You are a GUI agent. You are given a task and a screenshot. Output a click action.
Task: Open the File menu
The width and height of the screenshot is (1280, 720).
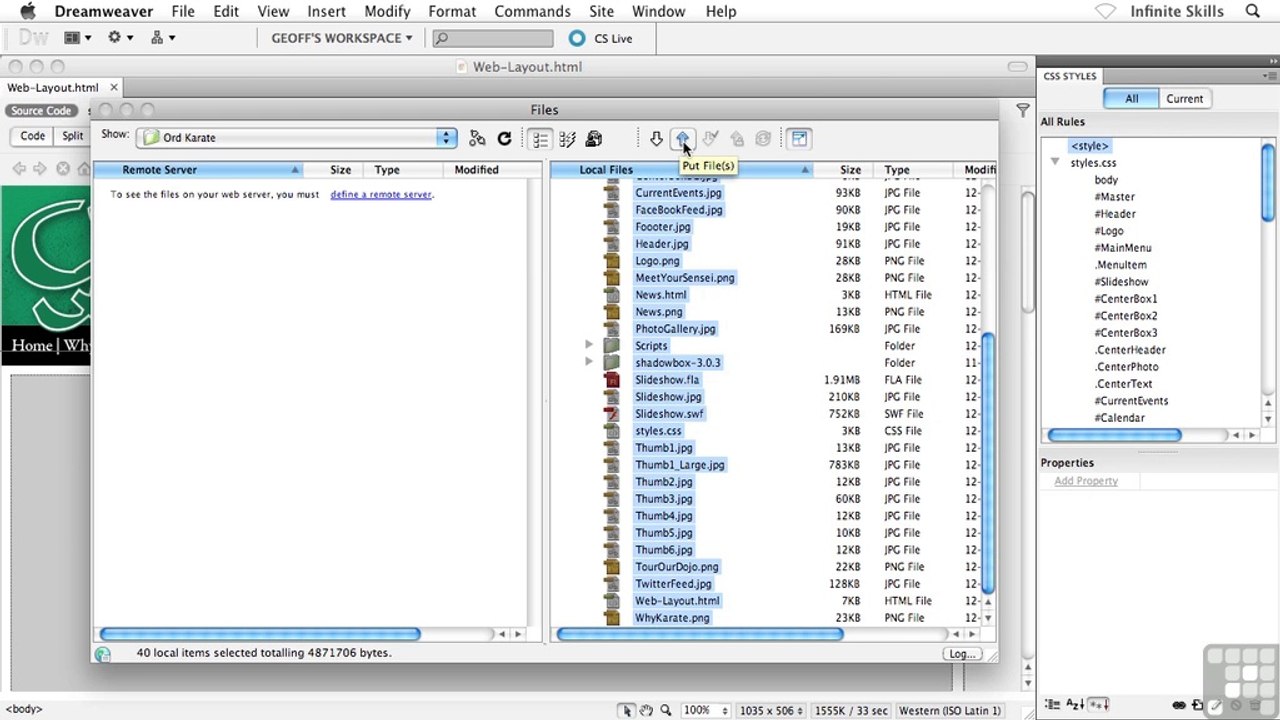click(183, 11)
